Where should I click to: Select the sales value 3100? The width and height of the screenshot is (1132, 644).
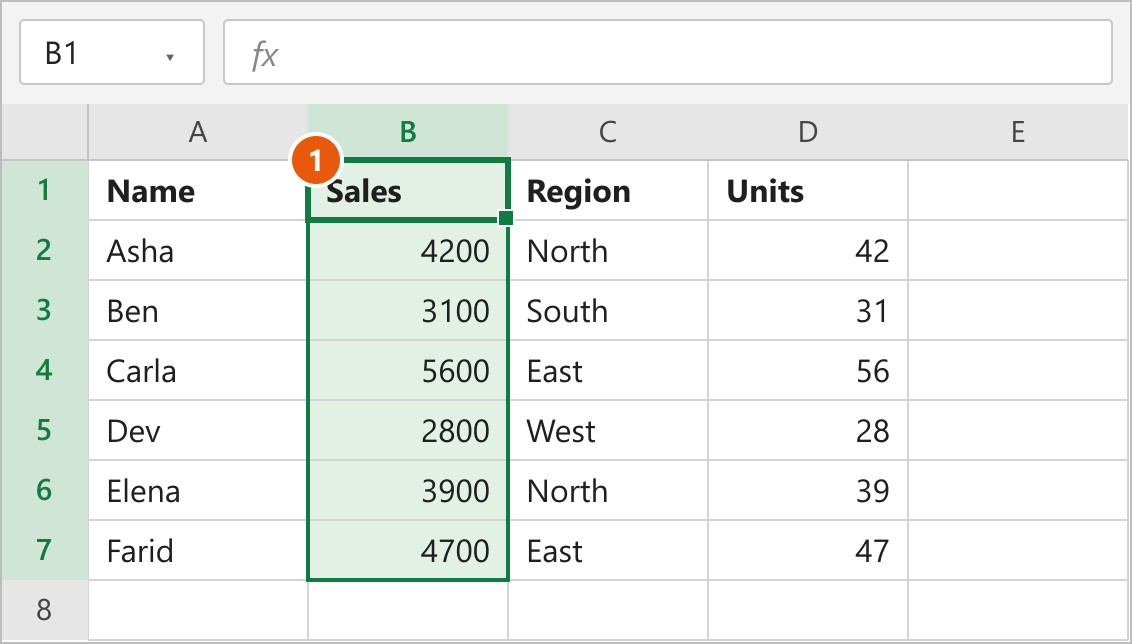tap(408, 310)
